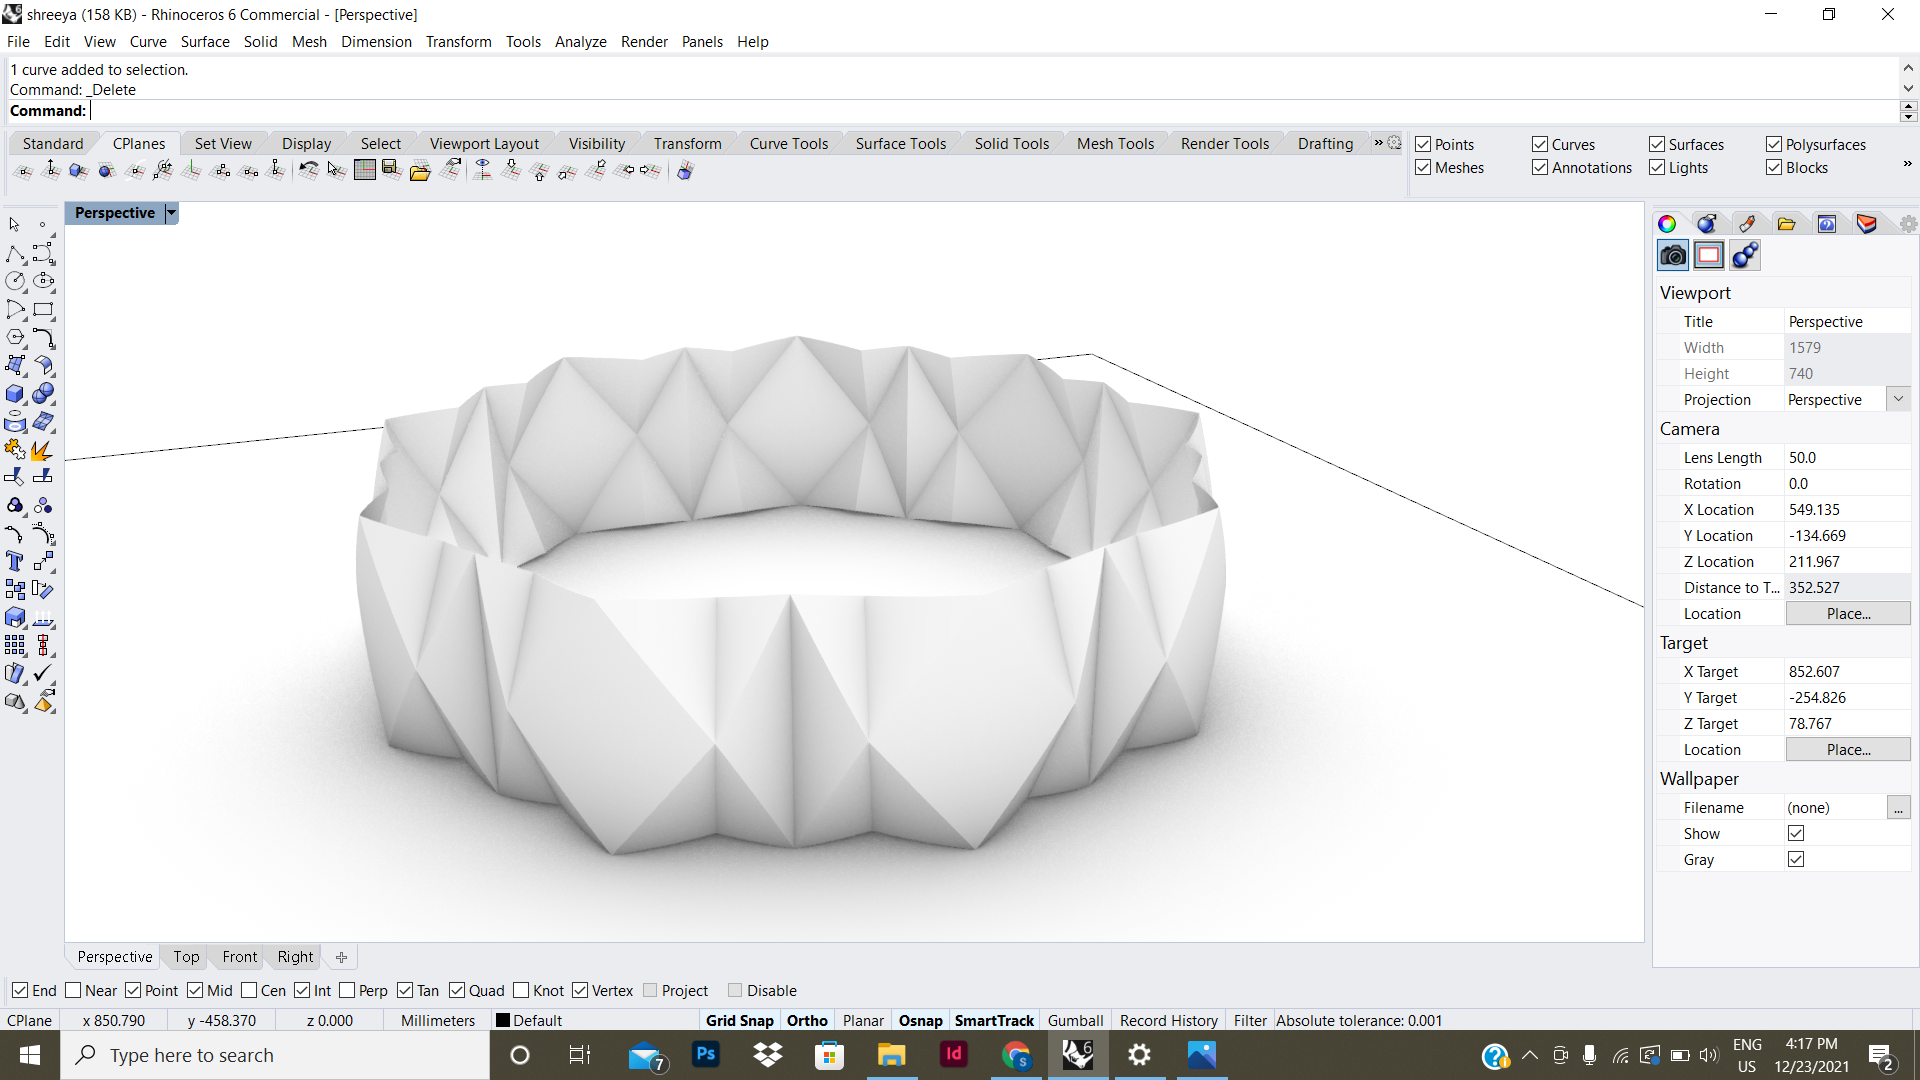1920x1080 pixels.
Task: Open the Surface menu
Action: (x=205, y=41)
